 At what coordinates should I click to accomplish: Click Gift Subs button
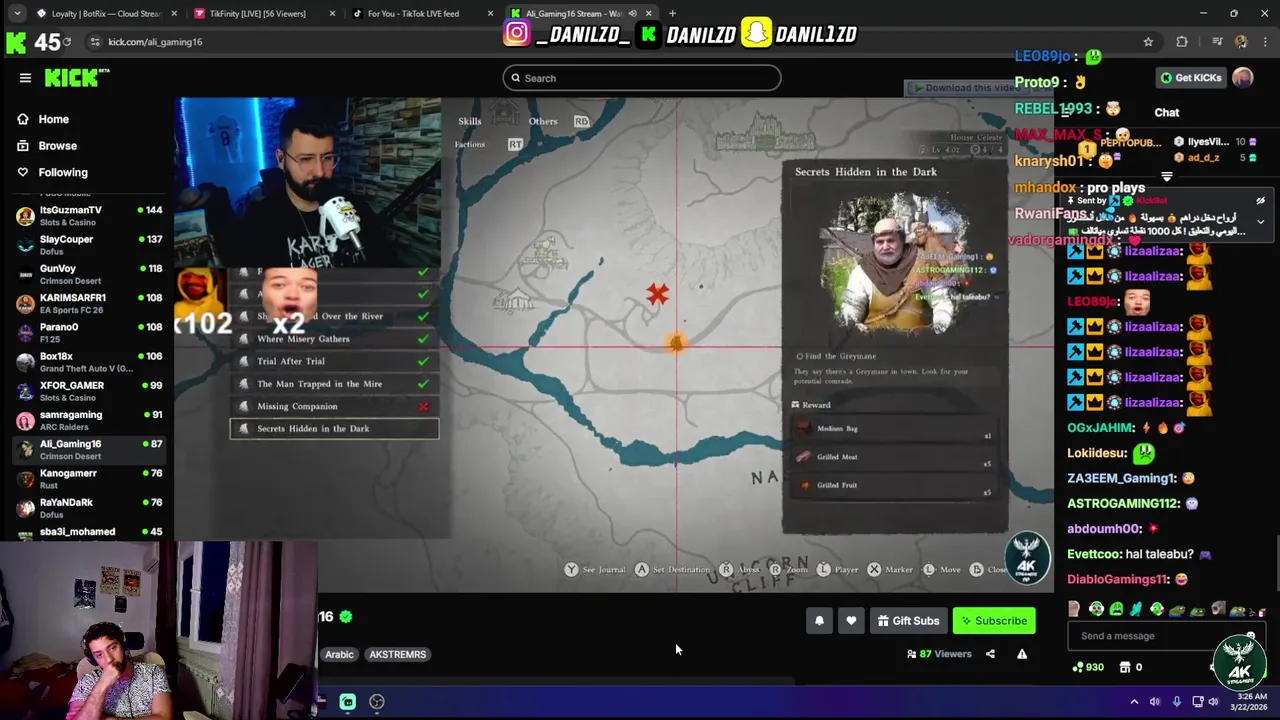click(x=908, y=621)
